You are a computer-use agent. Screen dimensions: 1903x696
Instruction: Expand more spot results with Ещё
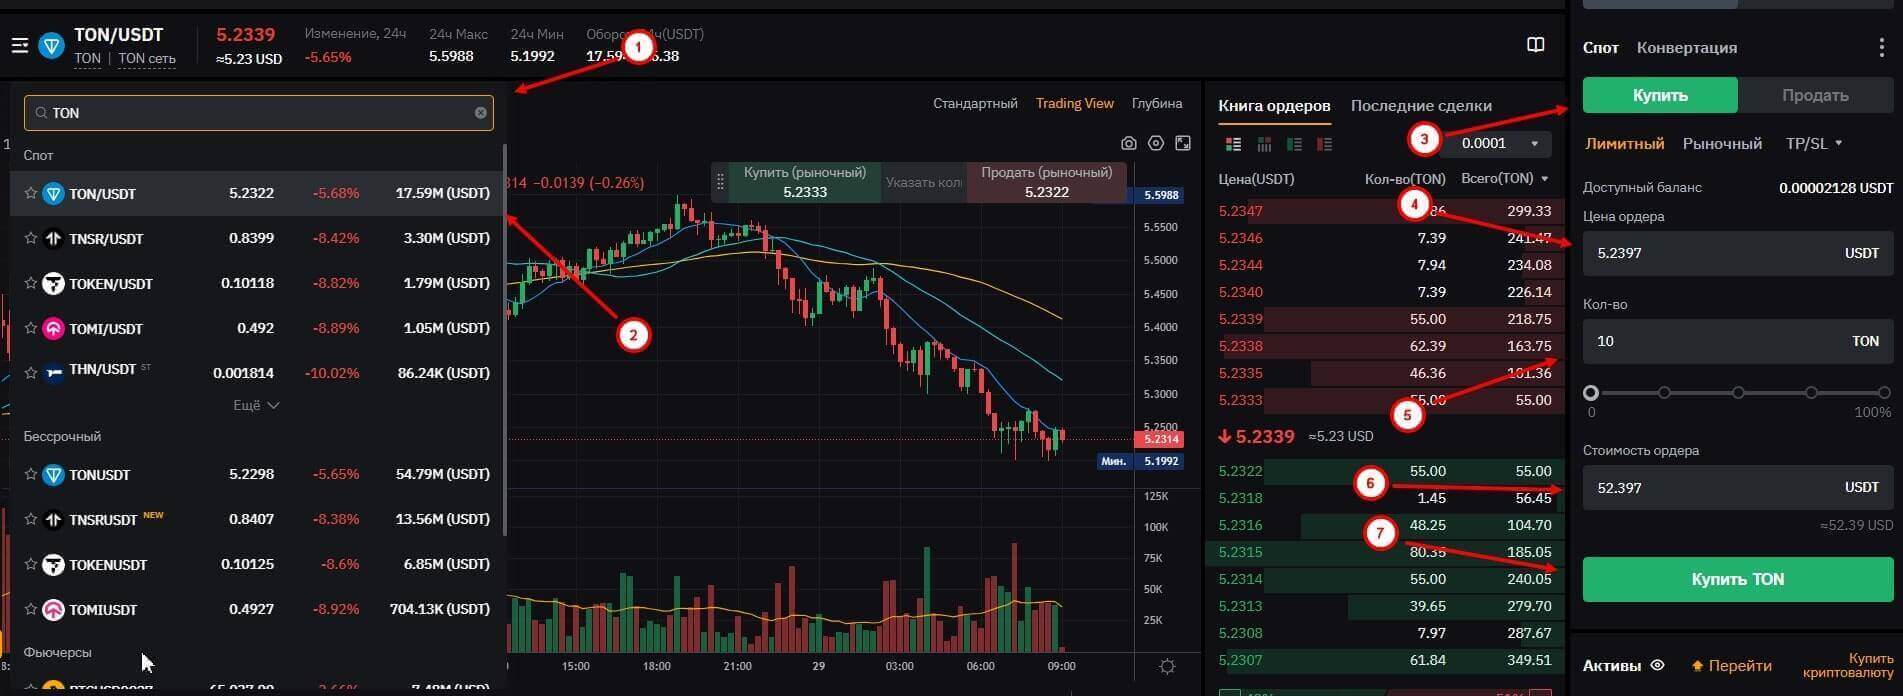pos(256,405)
